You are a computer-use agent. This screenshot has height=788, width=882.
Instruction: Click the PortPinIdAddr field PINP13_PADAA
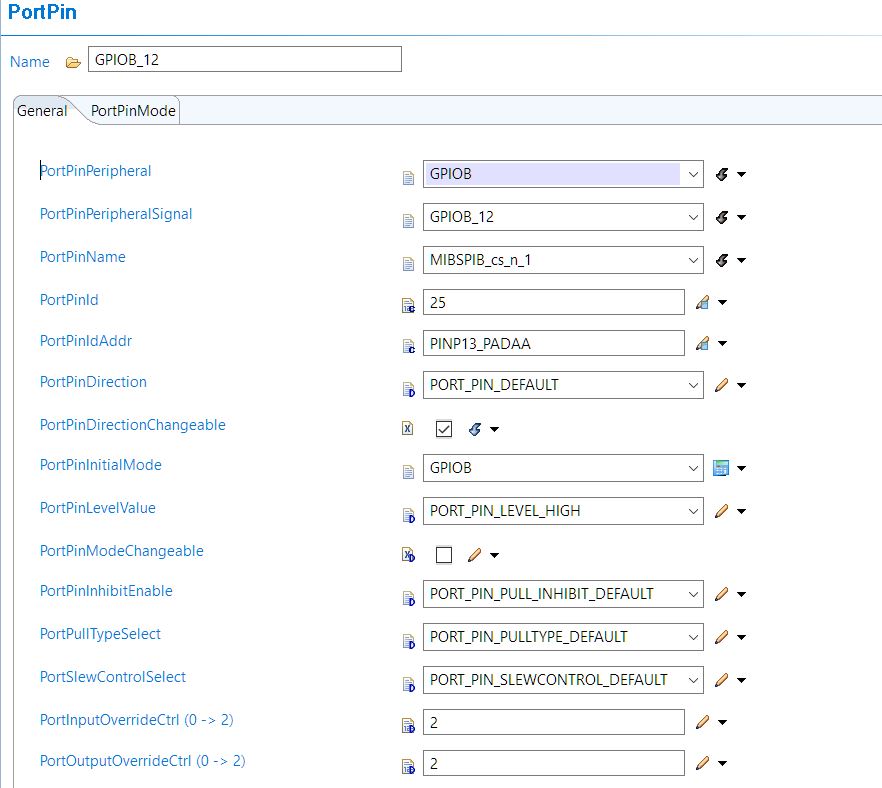554,343
